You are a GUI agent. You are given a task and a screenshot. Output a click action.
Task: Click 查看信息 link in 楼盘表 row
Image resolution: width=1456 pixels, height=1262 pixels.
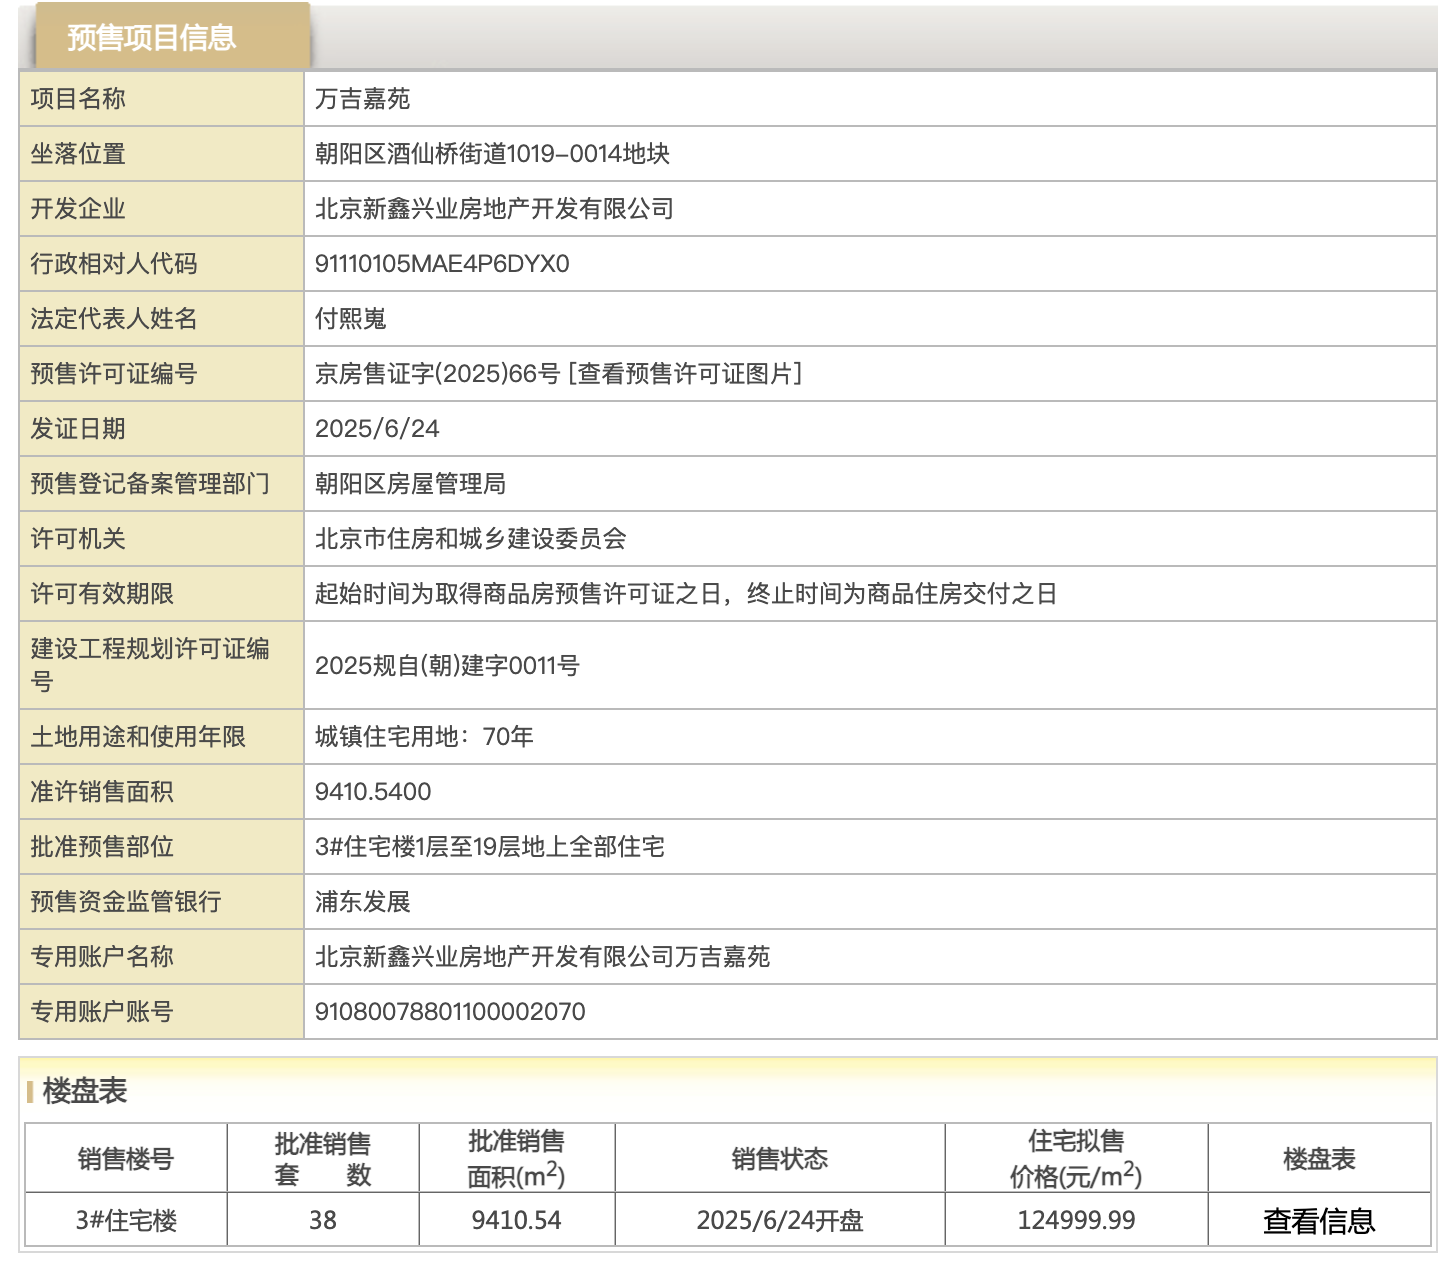[x=1318, y=1221]
